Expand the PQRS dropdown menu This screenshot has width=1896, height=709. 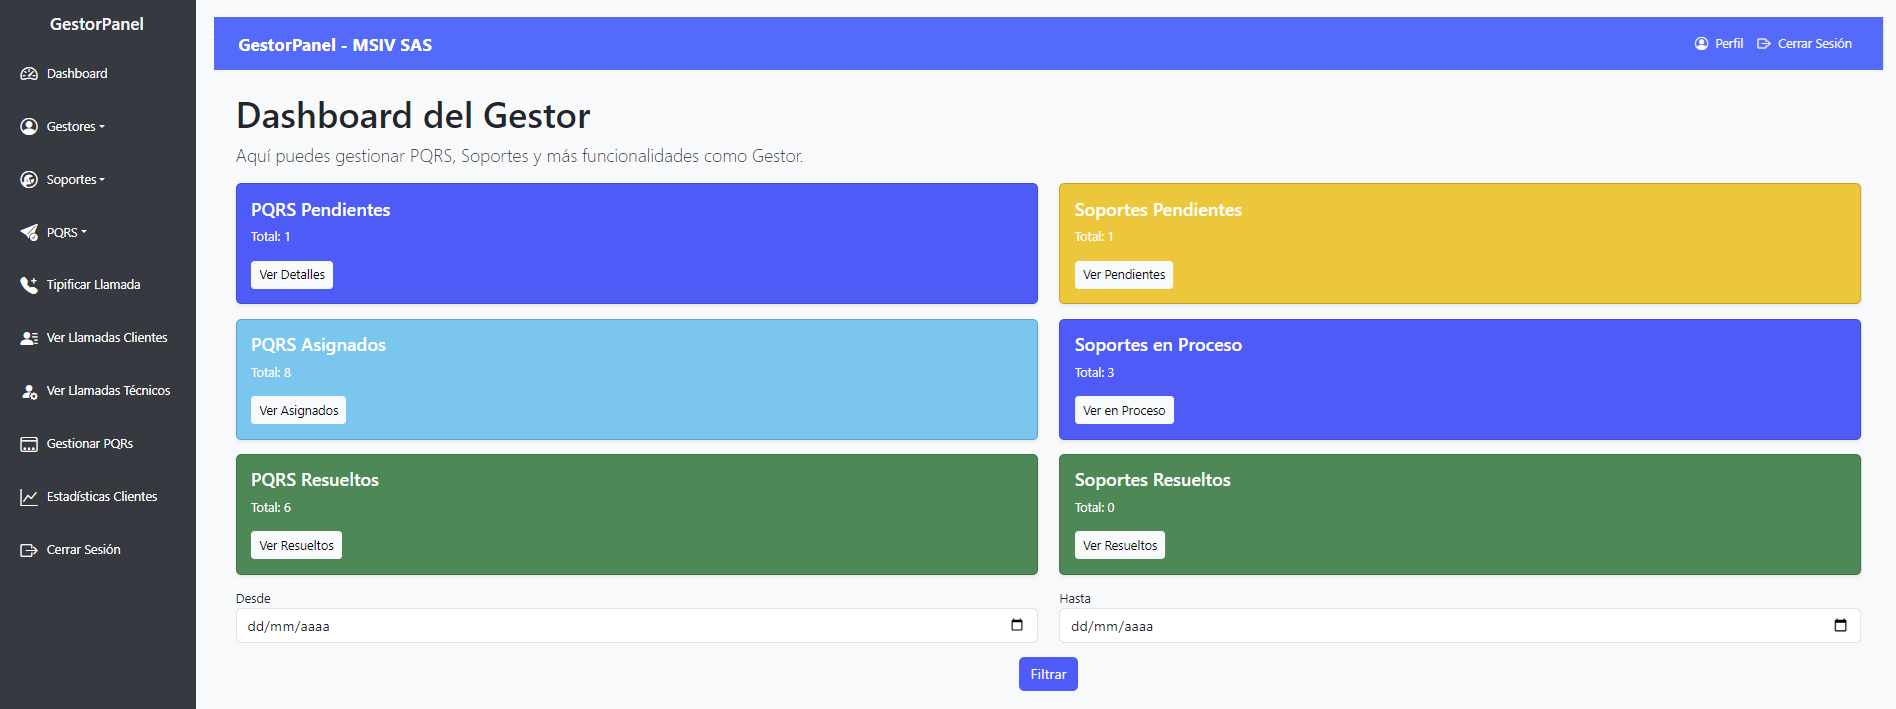click(x=66, y=233)
